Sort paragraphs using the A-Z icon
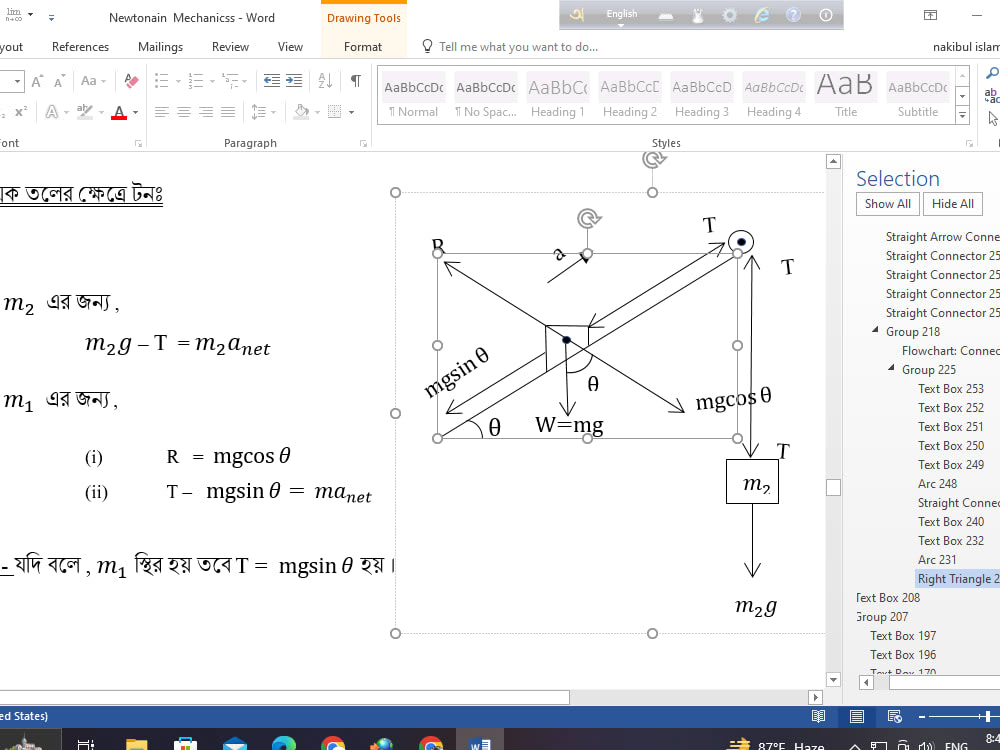This screenshot has width=1000, height=750. 326,82
